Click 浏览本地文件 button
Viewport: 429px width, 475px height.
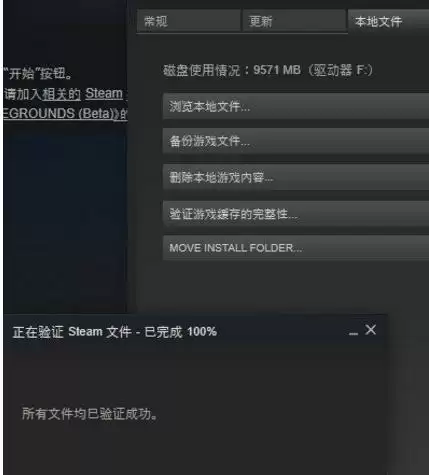tap(296, 106)
